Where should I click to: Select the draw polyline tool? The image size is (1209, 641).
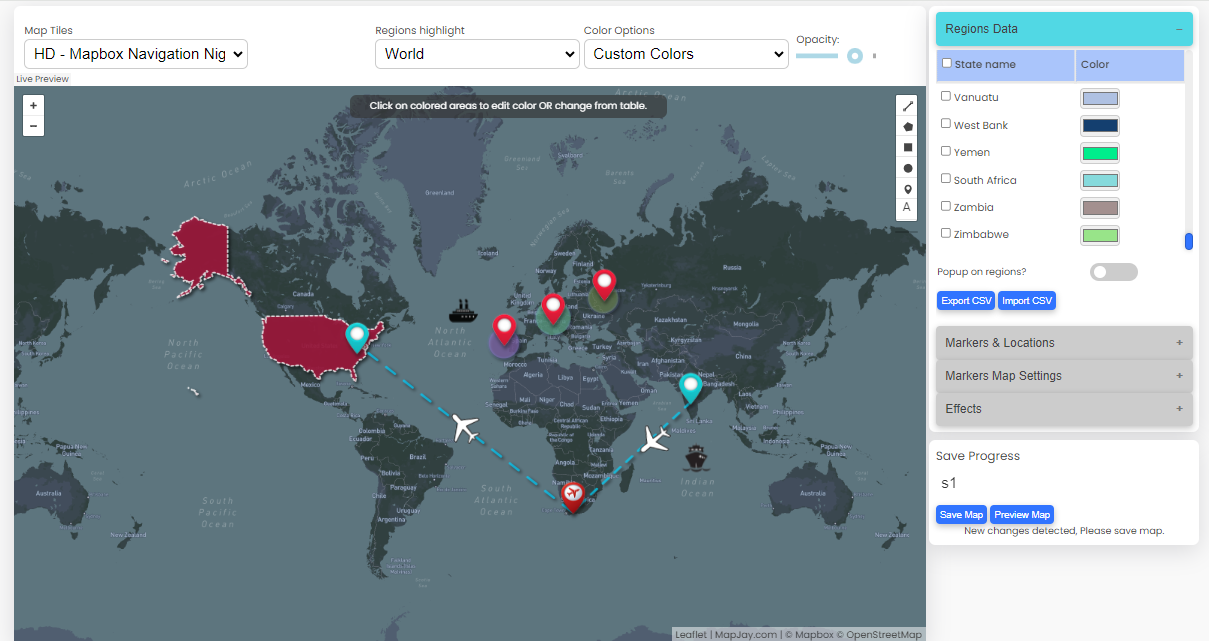pos(907,105)
